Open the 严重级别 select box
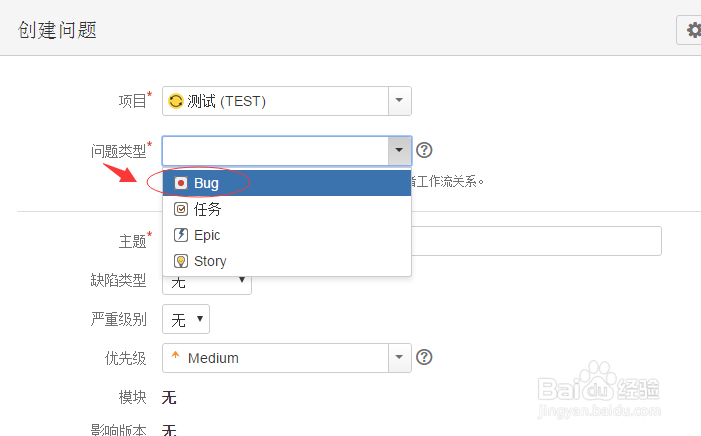Image resolution: width=701 pixels, height=436 pixels. pyautogui.click(x=186, y=319)
